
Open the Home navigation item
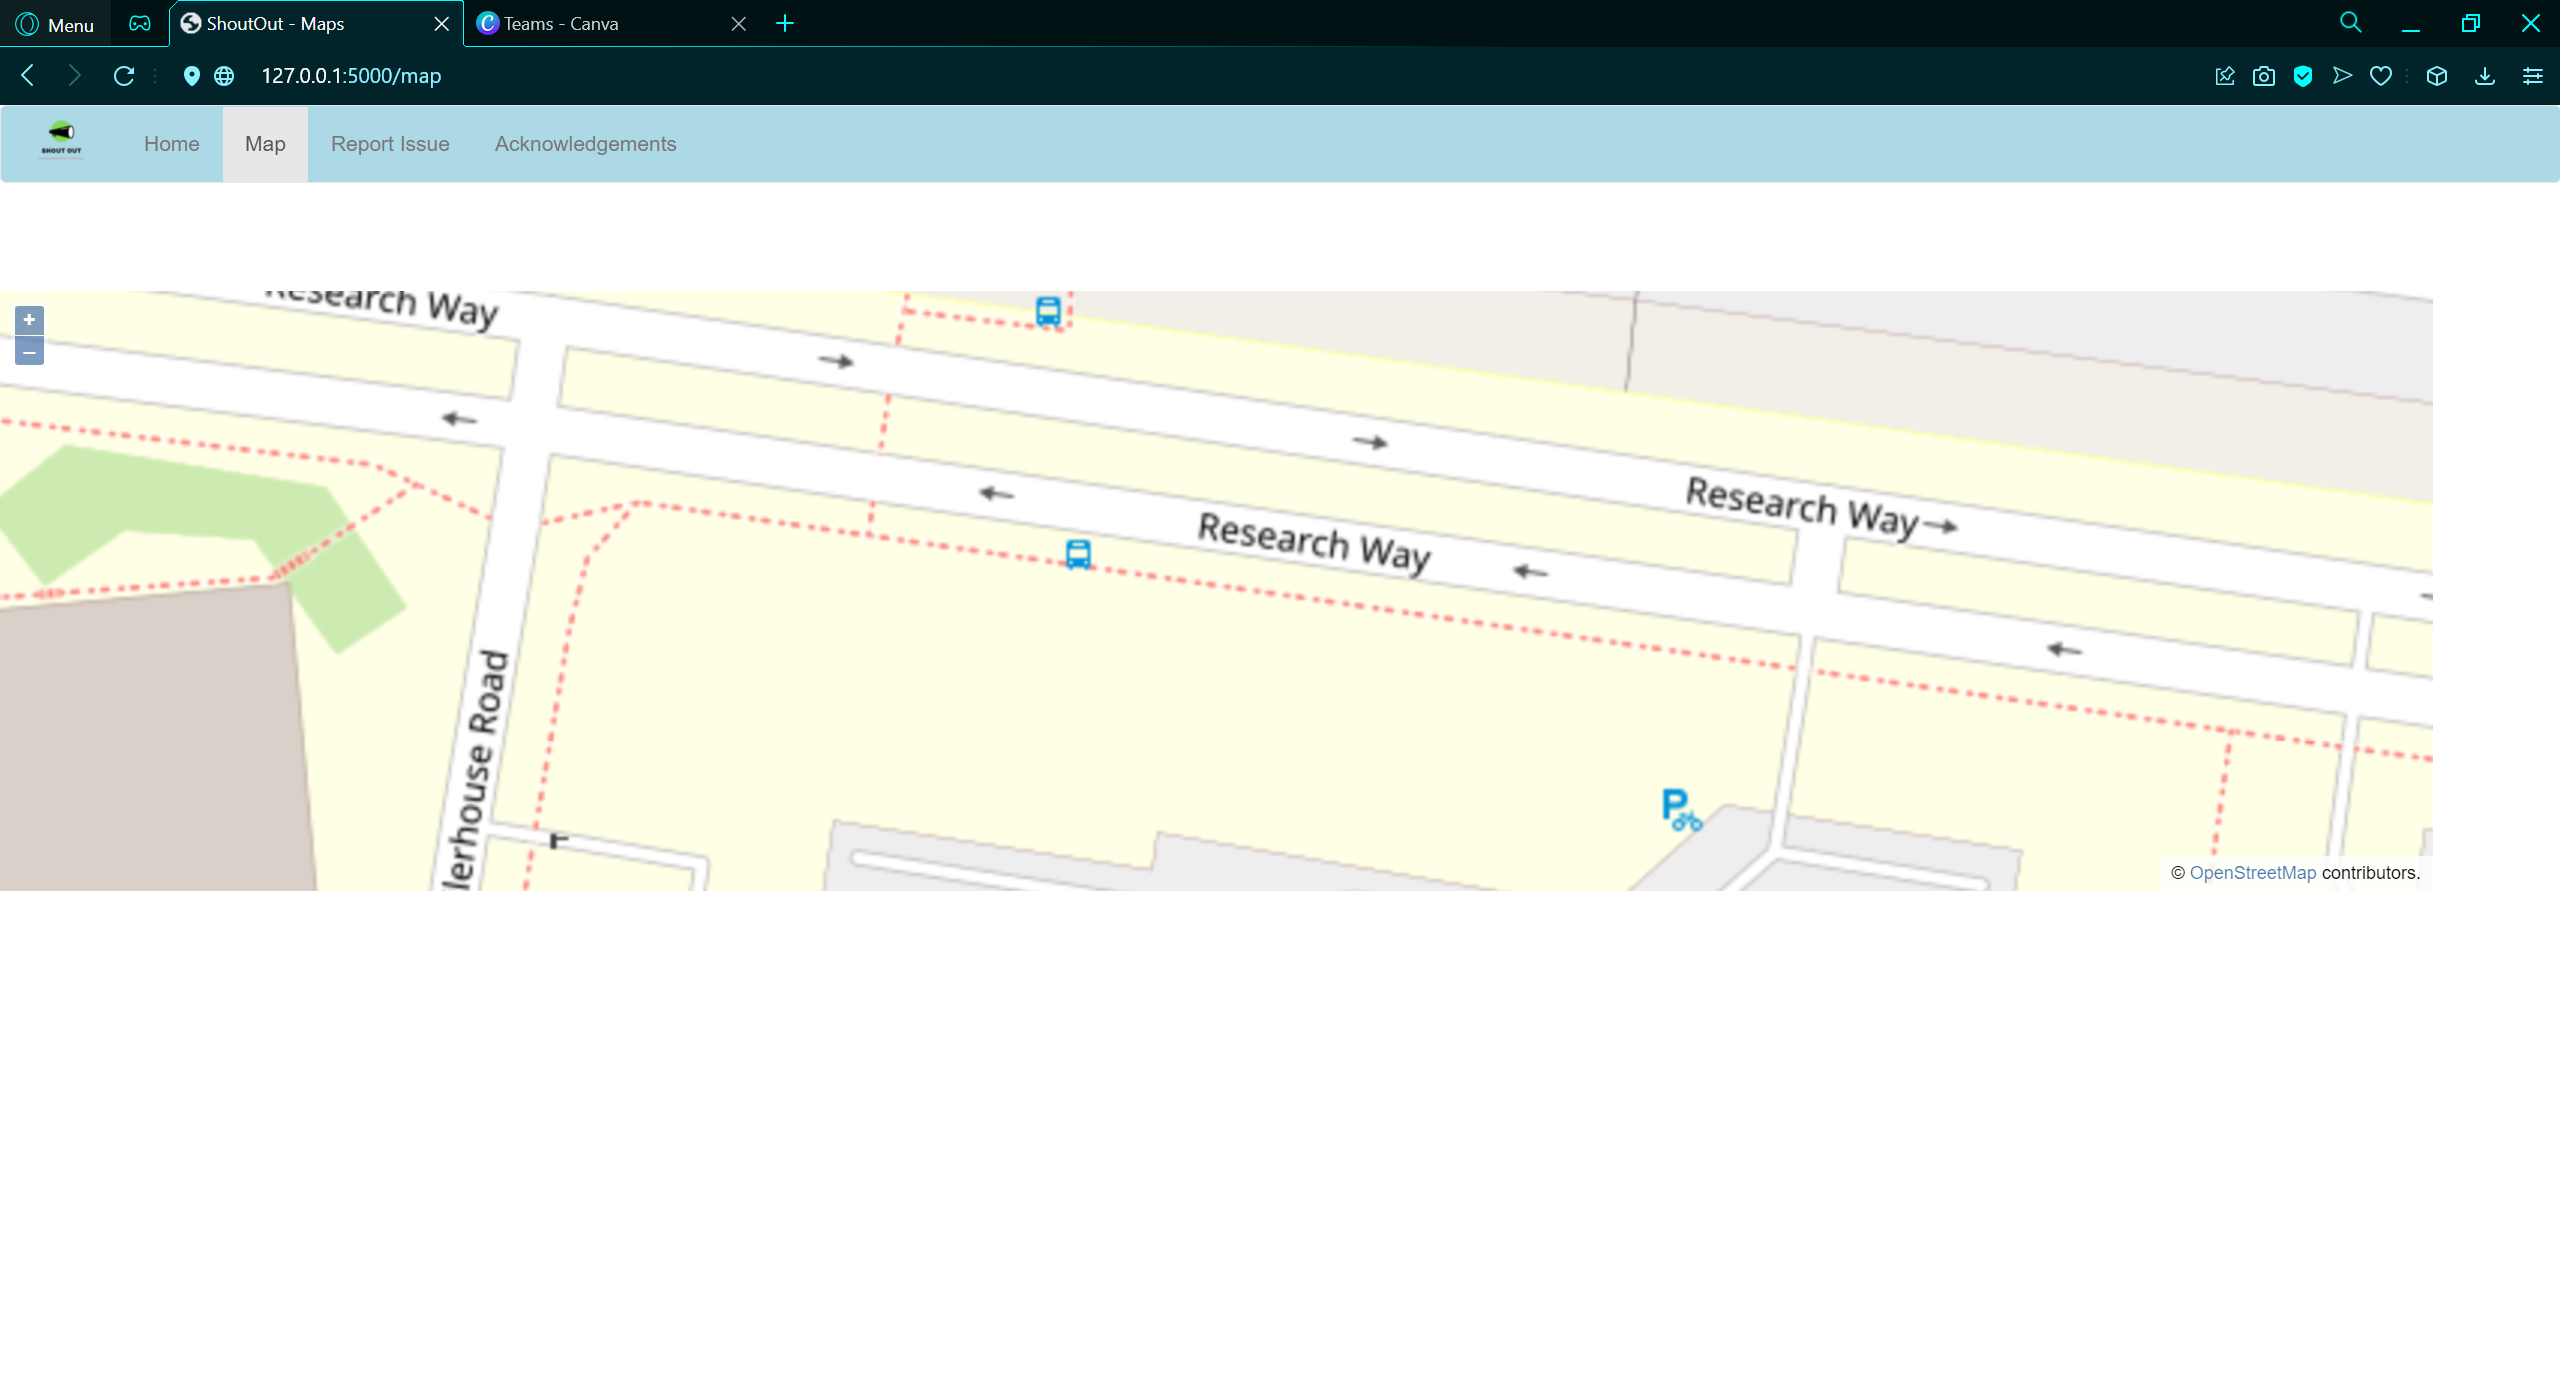click(x=172, y=144)
